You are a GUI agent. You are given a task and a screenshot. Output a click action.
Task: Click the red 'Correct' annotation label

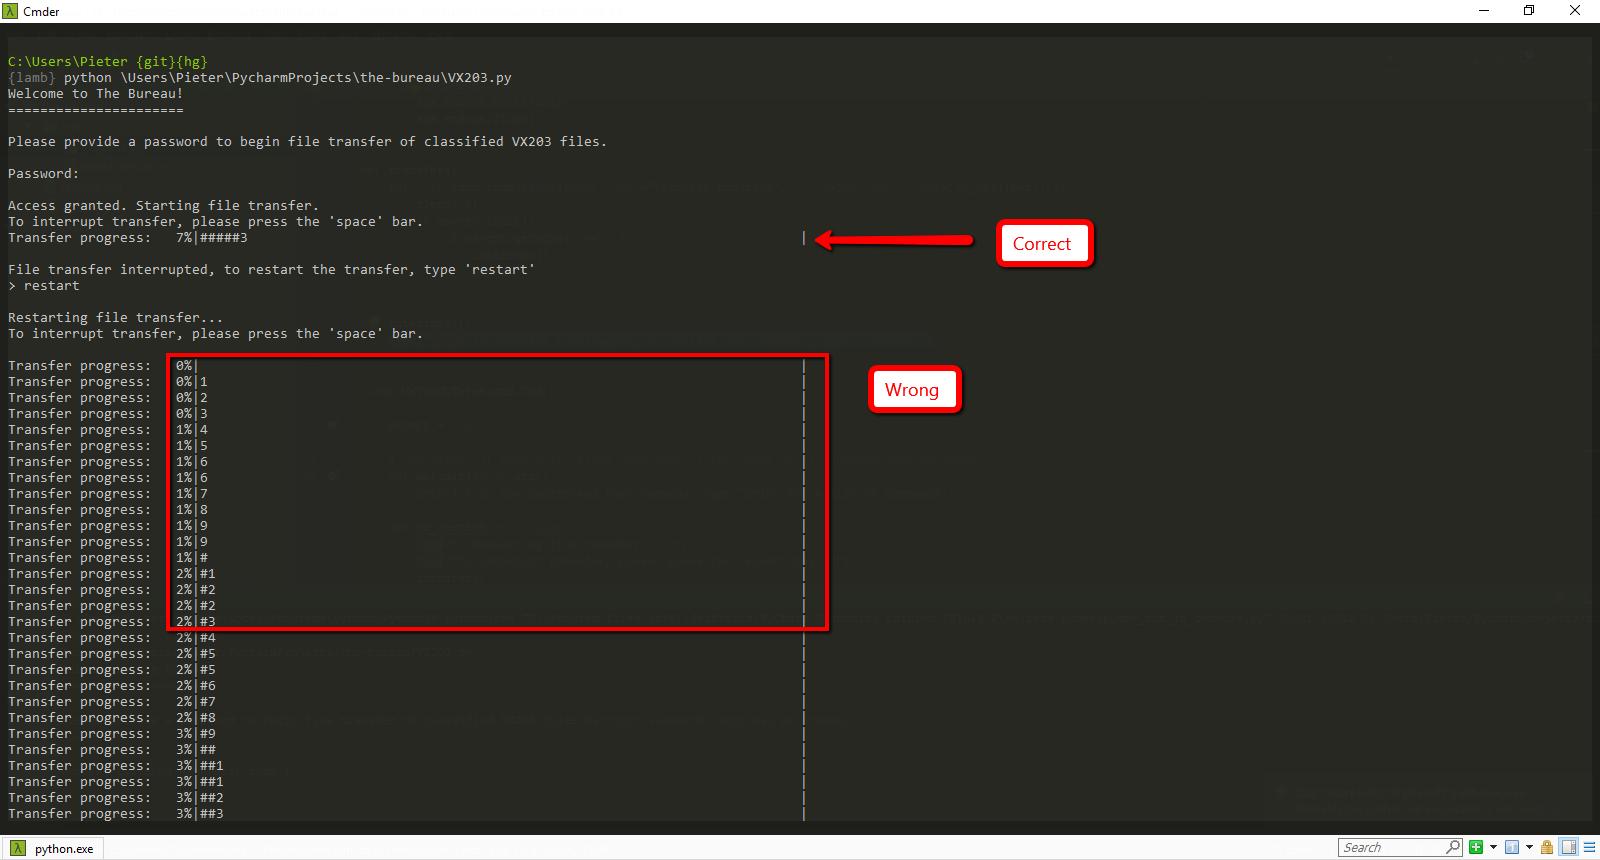[x=1042, y=244]
